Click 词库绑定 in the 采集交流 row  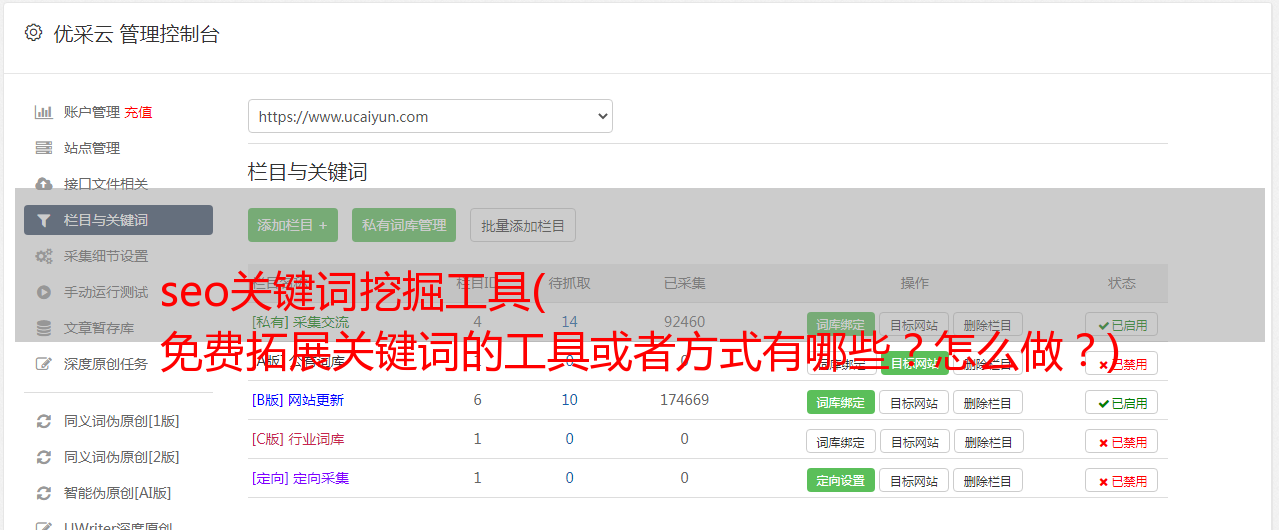(x=841, y=325)
